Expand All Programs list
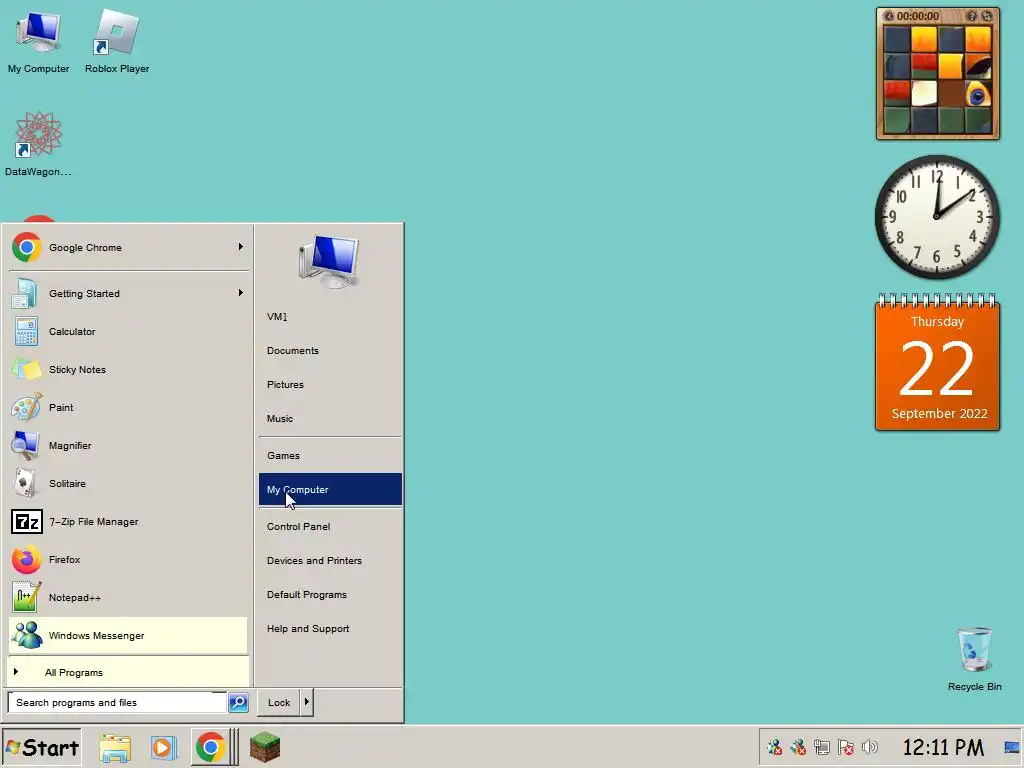Screen dimensions: 1024x768 [x=128, y=672]
